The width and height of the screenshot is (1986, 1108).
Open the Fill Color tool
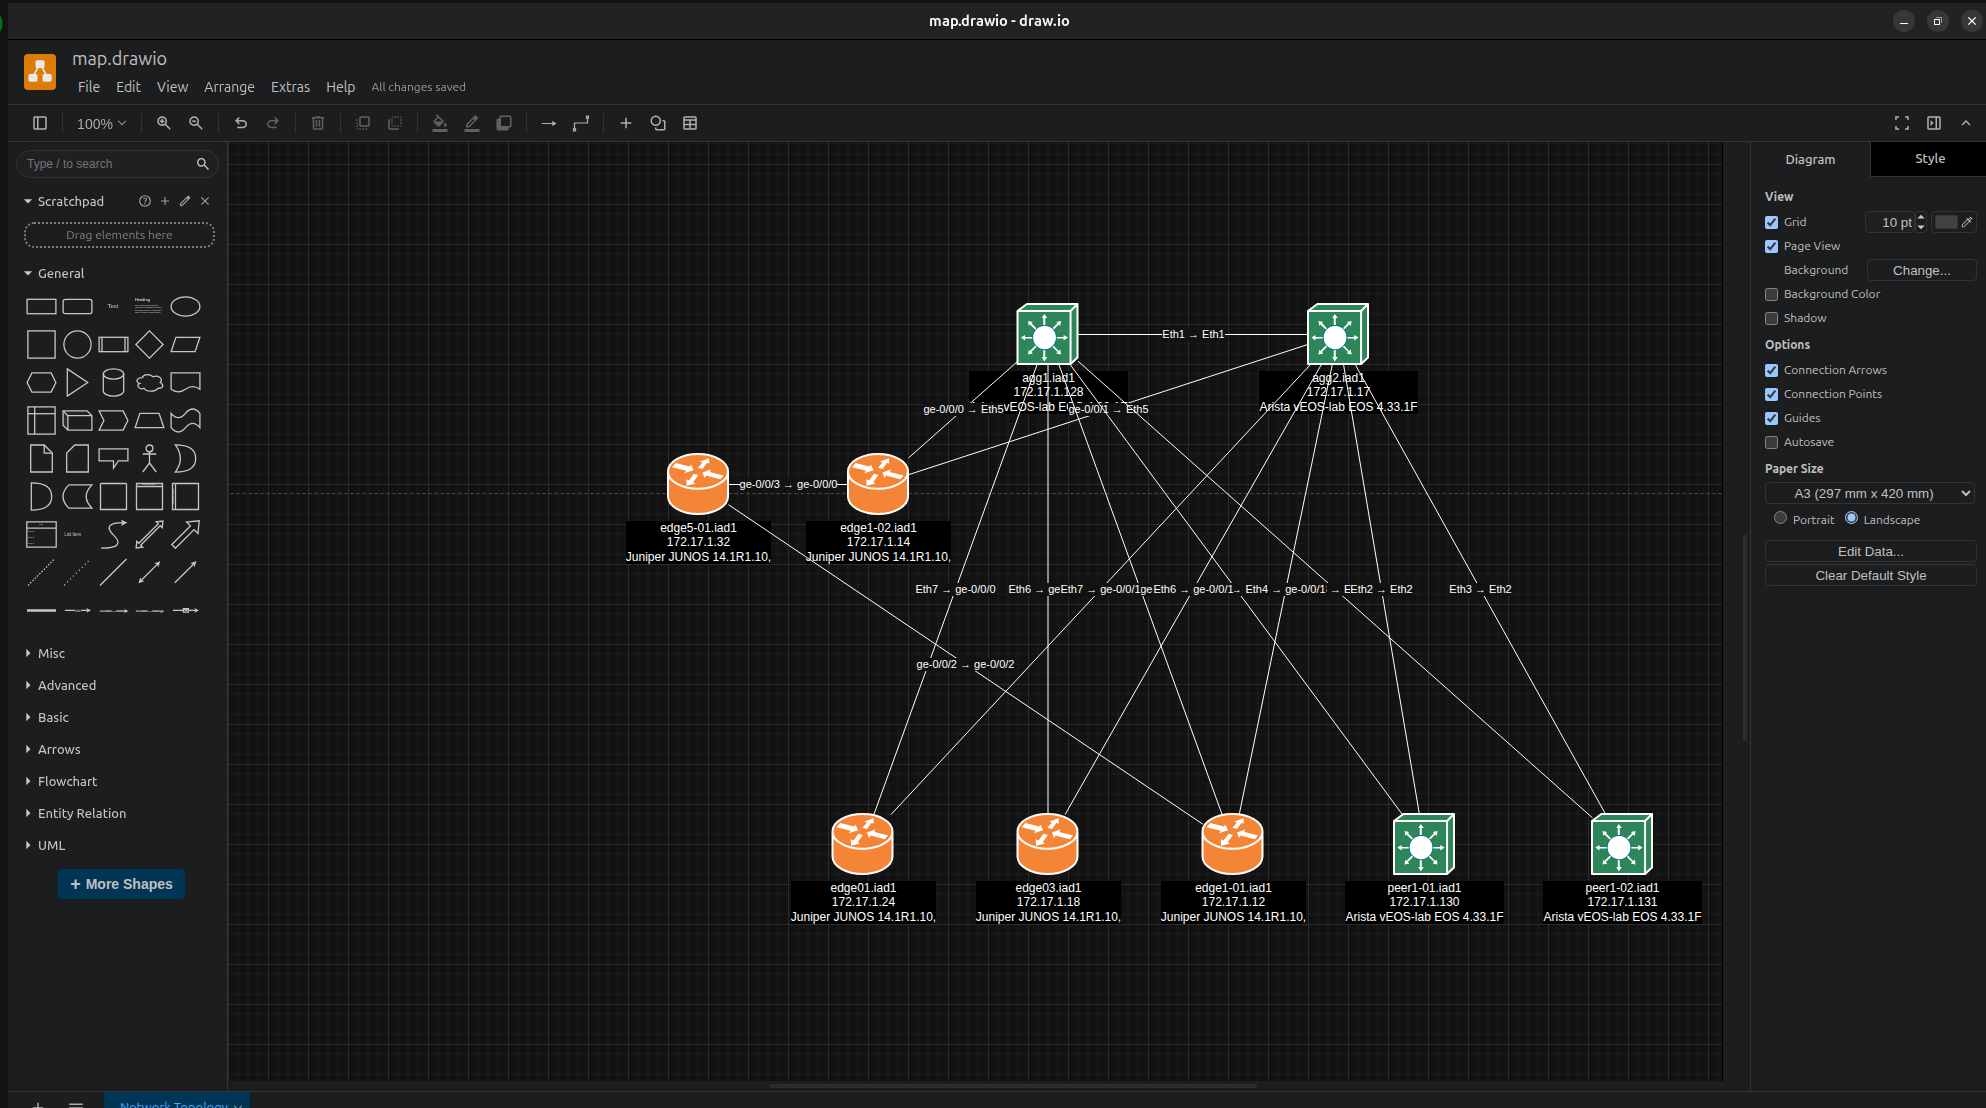pyautogui.click(x=440, y=123)
